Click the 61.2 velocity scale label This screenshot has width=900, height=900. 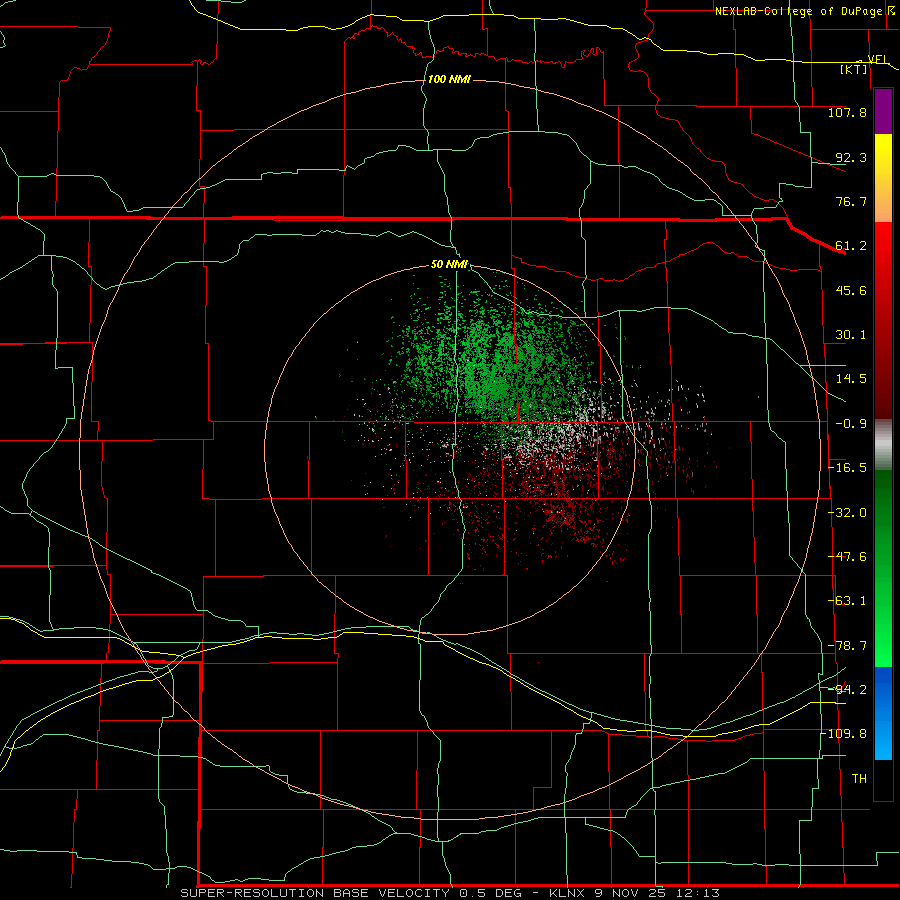[851, 246]
